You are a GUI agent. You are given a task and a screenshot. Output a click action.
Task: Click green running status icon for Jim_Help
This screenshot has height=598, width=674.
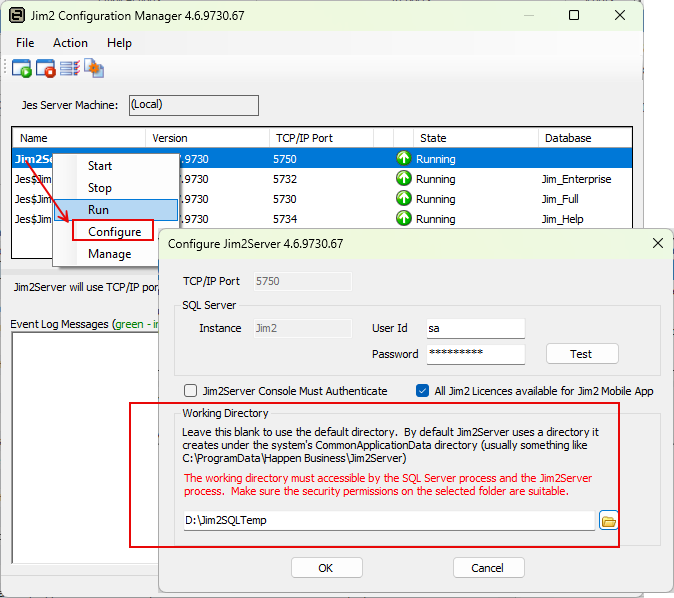click(x=404, y=219)
